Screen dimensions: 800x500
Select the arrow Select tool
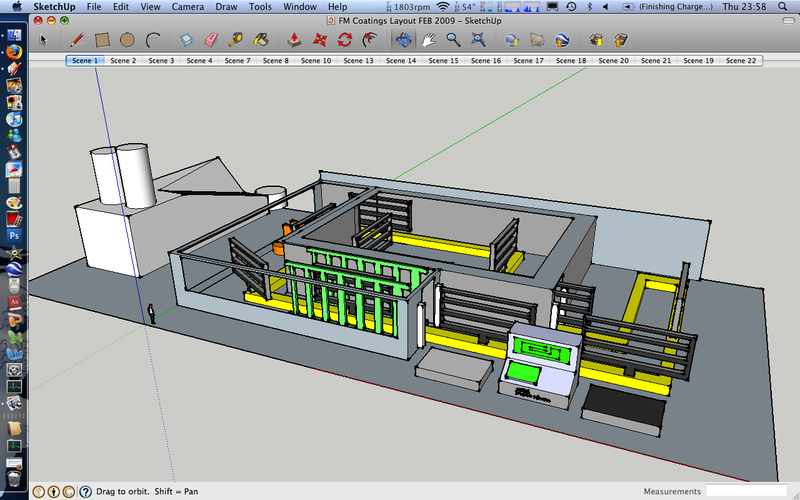(44, 40)
